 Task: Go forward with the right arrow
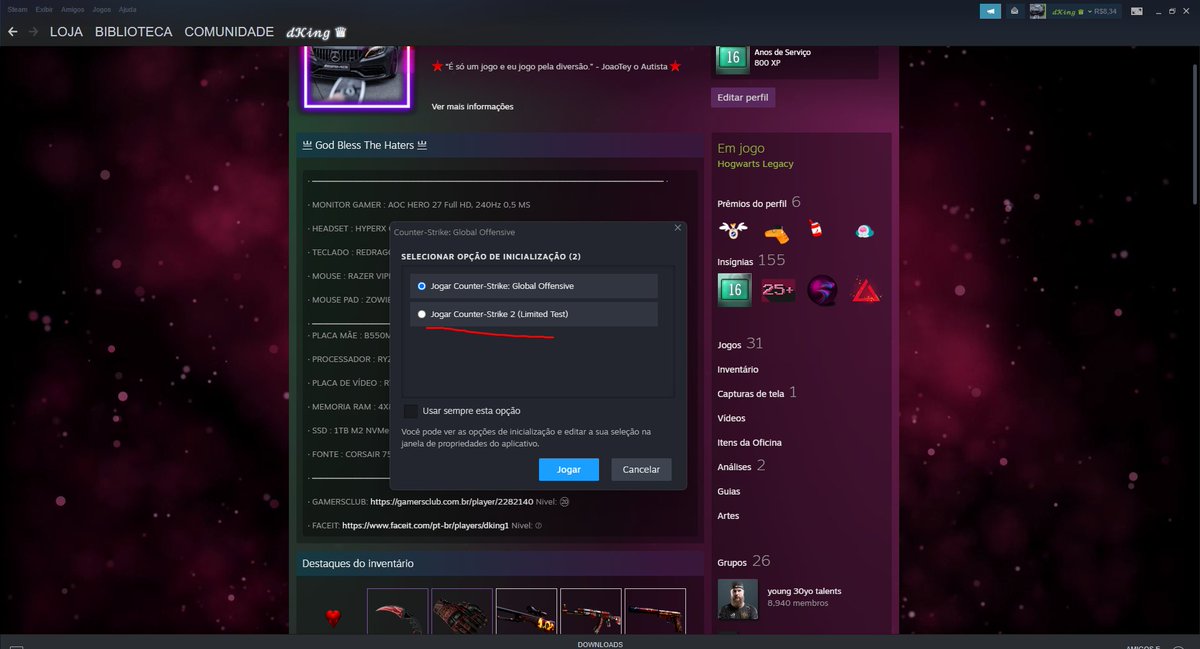point(34,32)
